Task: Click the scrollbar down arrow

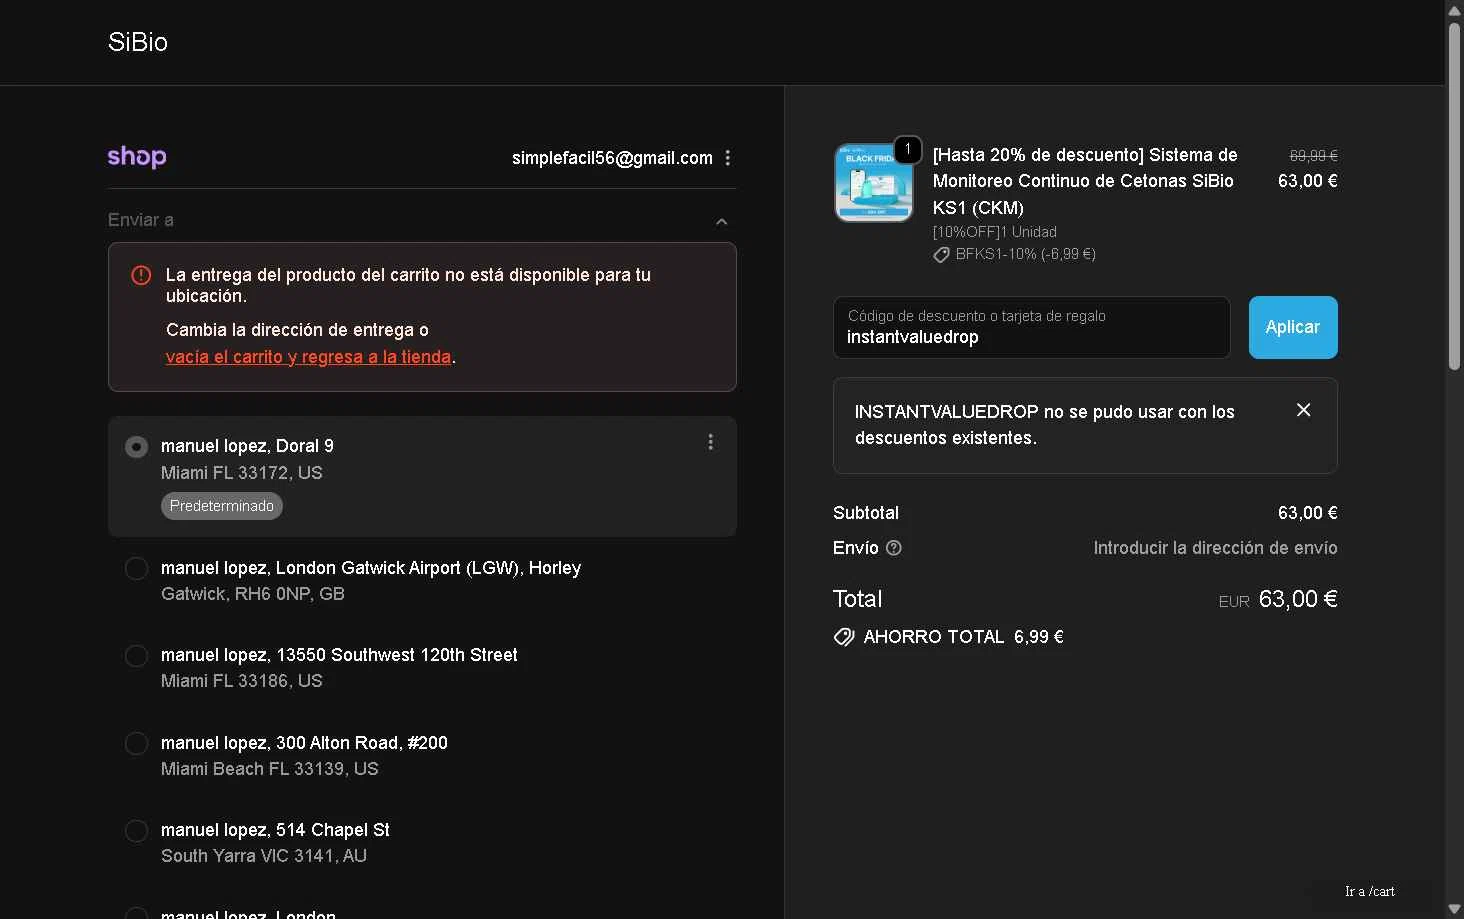Action: (1454, 910)
